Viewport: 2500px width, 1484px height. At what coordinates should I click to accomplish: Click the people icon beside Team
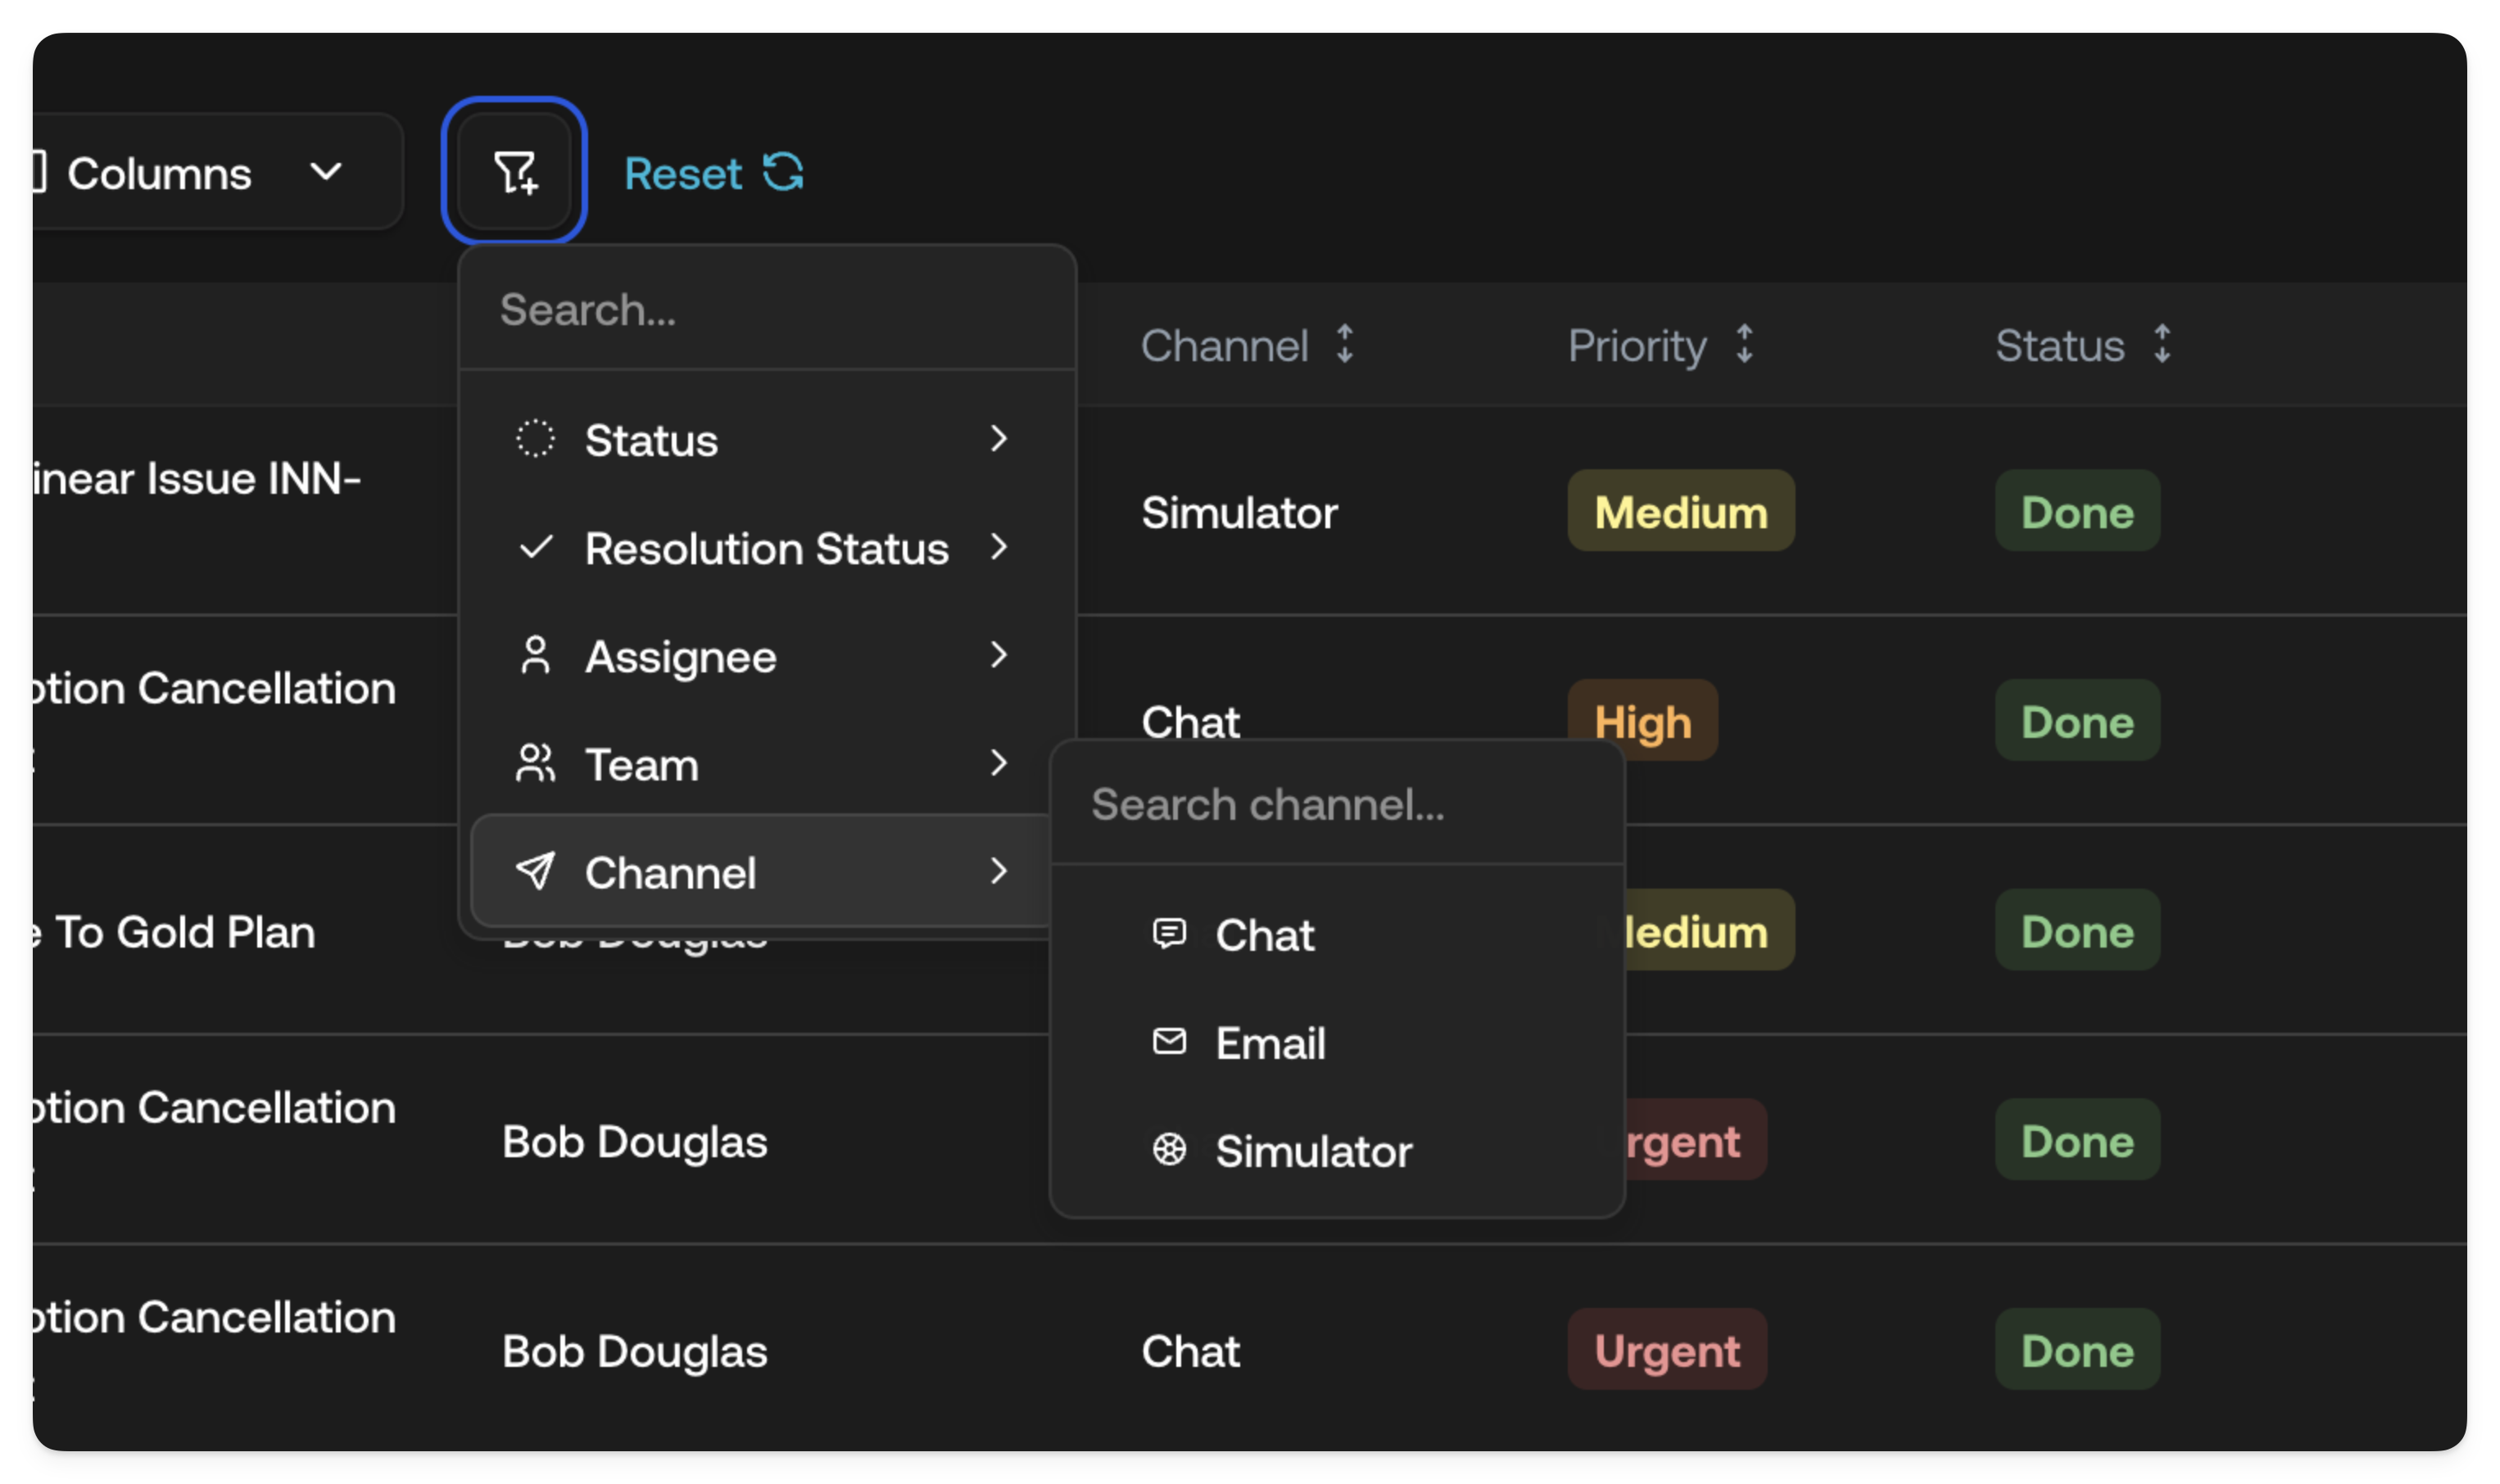pyautogui.click(x=536, y=764)
